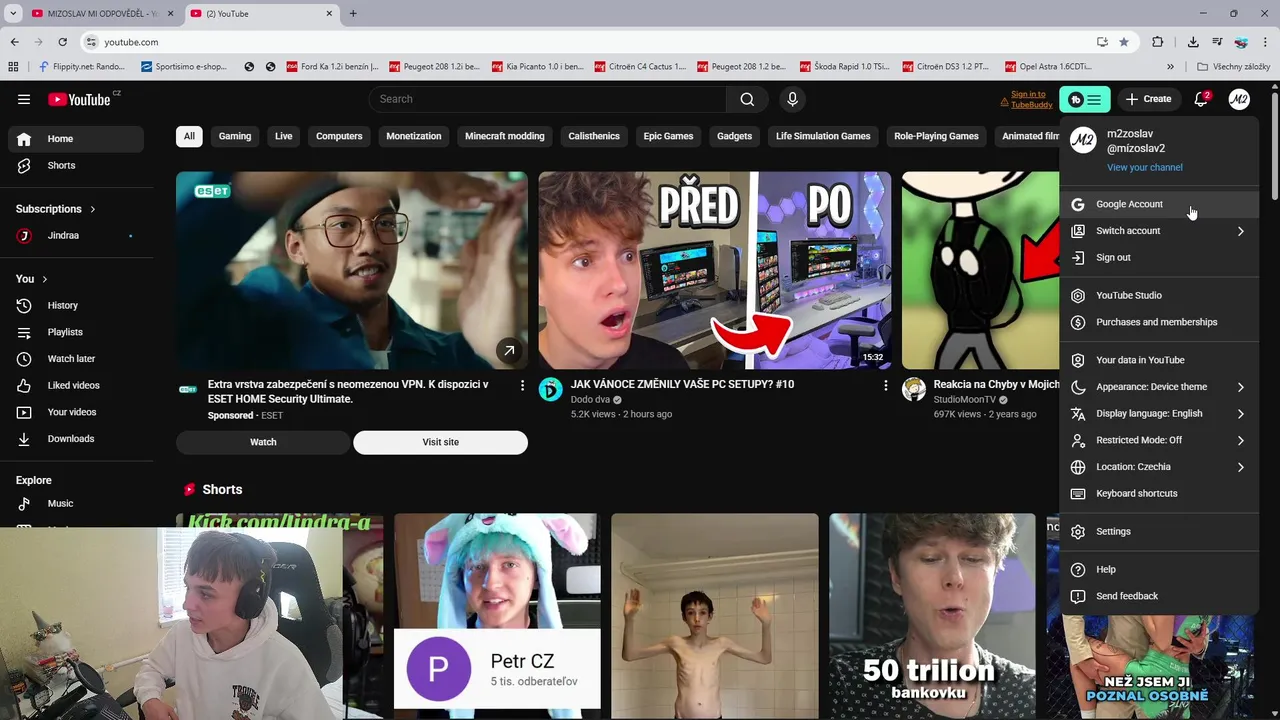Image resolution: width=1280 pixels, height=720 pixels.
Task: Select the Calisthenics filter chip
Action: [594, 136]
